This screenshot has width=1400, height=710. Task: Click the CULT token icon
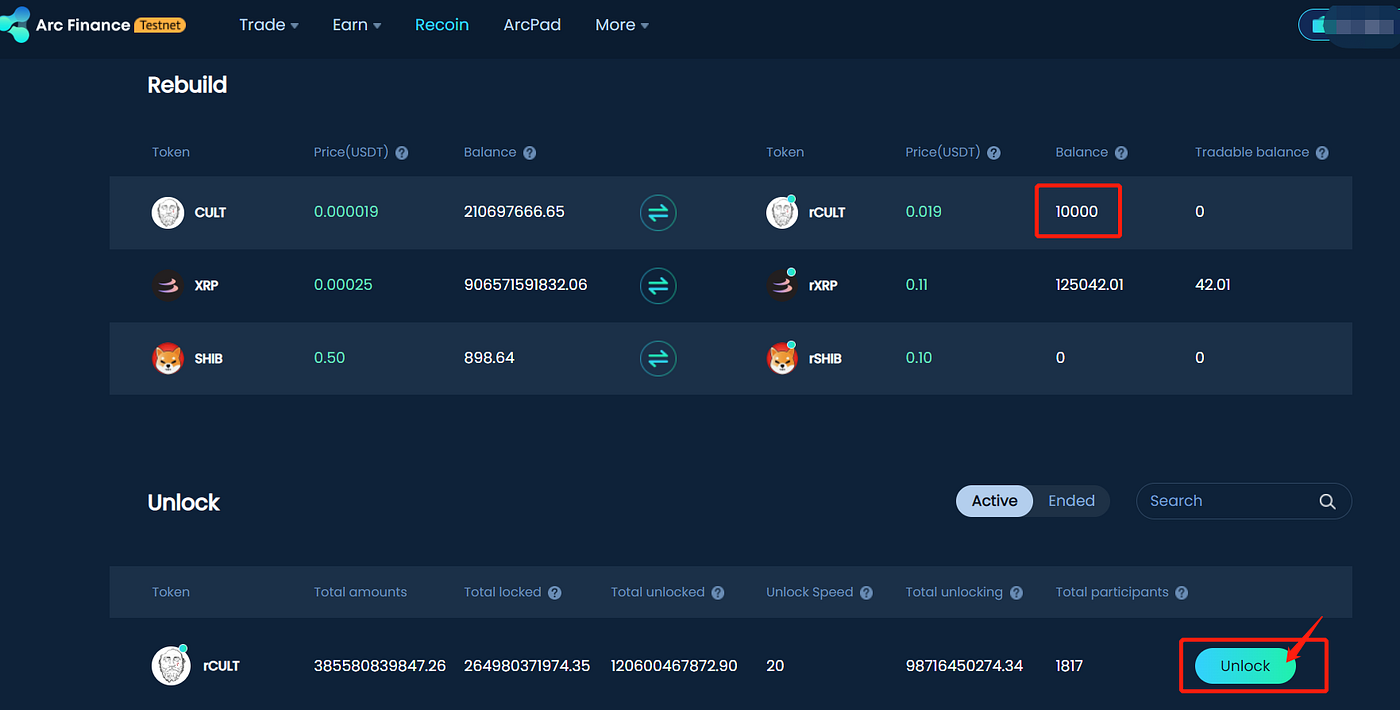click(x=168, y=212)
